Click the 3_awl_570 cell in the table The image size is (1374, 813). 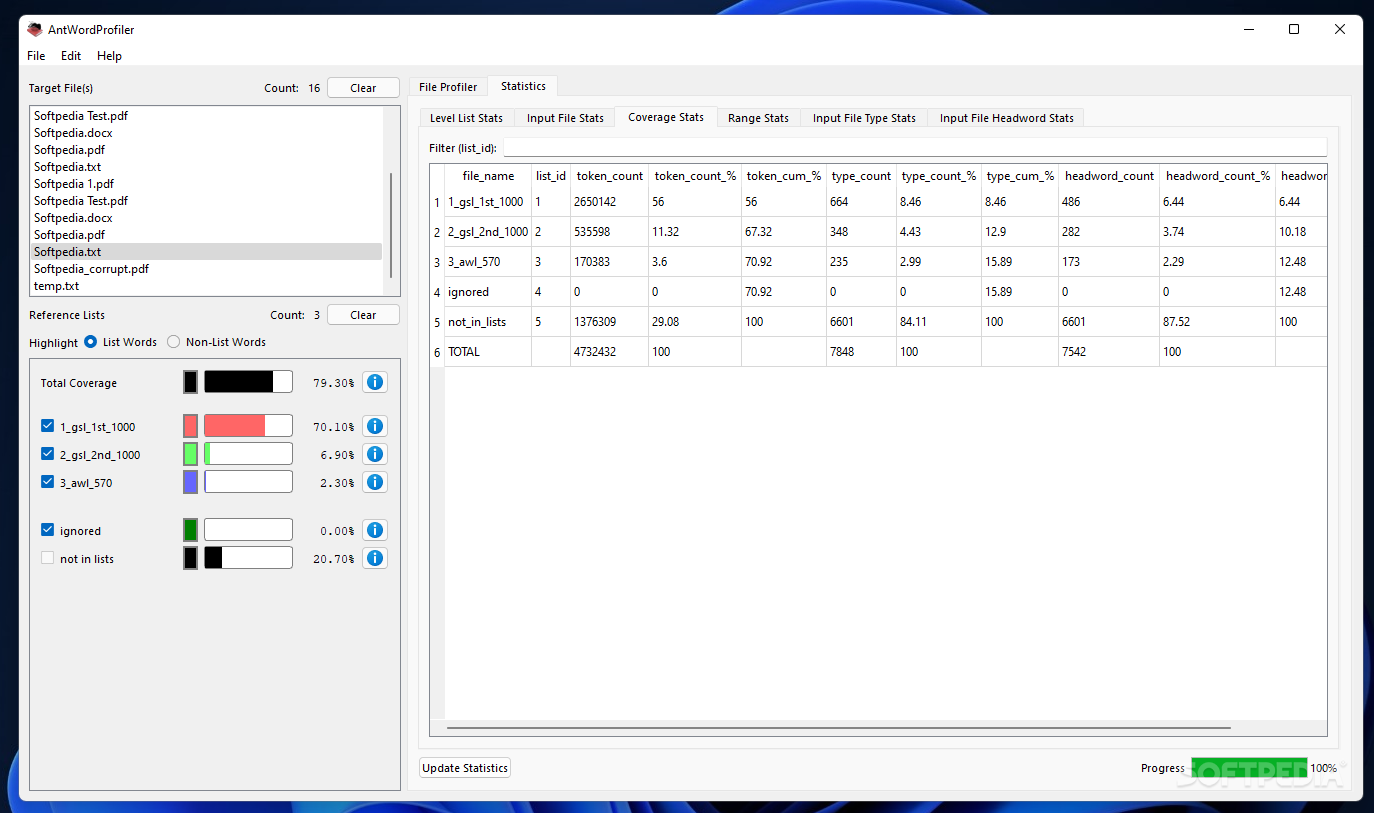[488, 262]
